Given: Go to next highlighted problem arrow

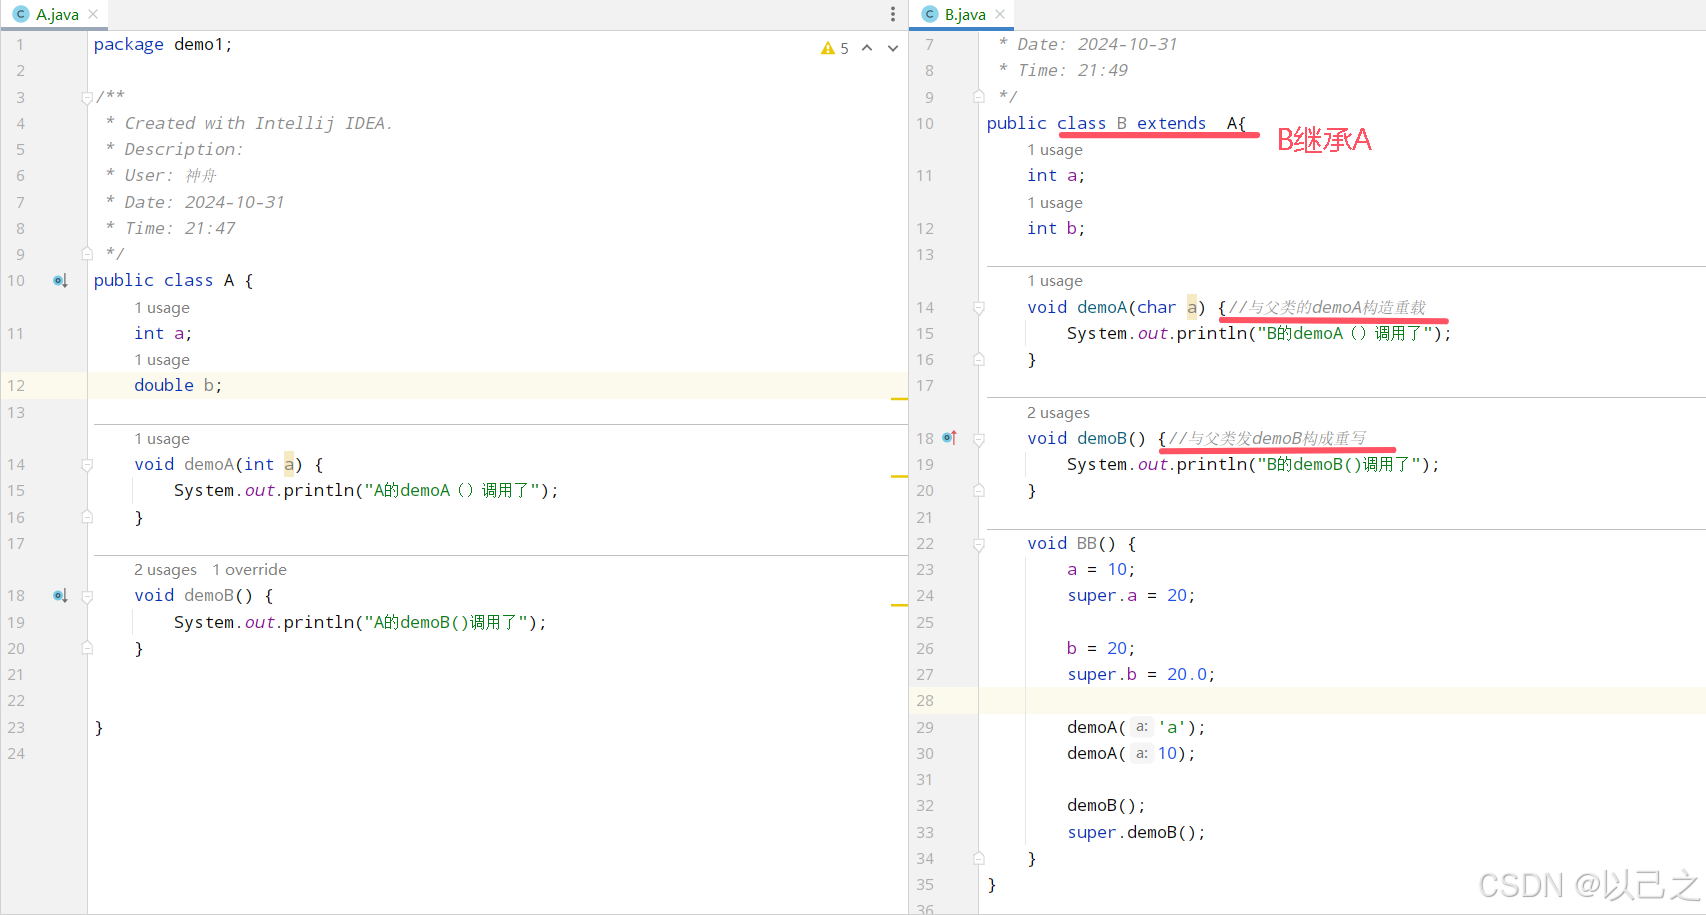Looking at the screenshot, I should click(893, 48).
